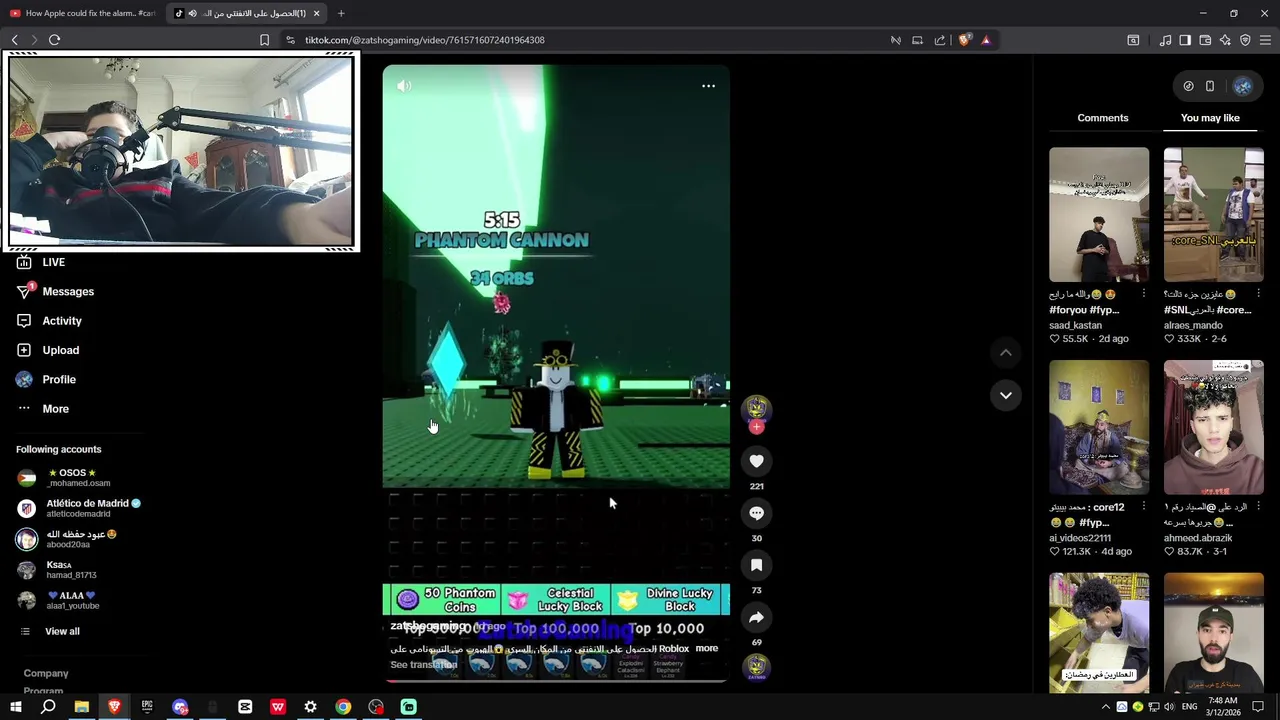Switch to the You may like tab
The width and height of the screenshot is (1280, 720).
coord(1210,118)
